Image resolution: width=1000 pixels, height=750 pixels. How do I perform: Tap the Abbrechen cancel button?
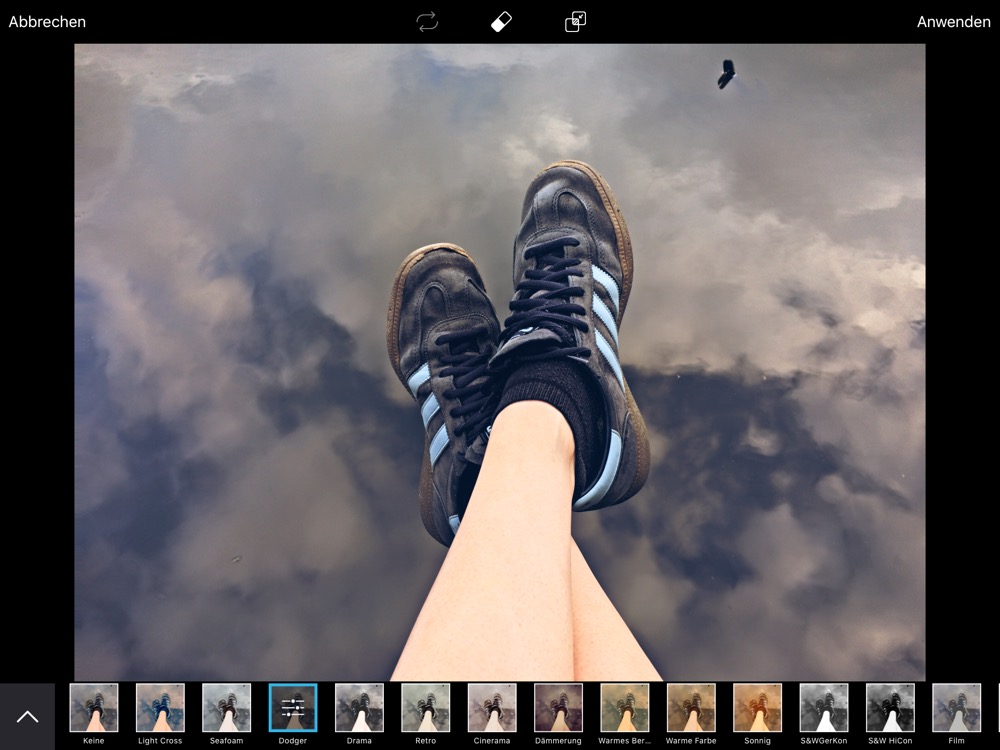pyautogui.click(x=47, y=22)
